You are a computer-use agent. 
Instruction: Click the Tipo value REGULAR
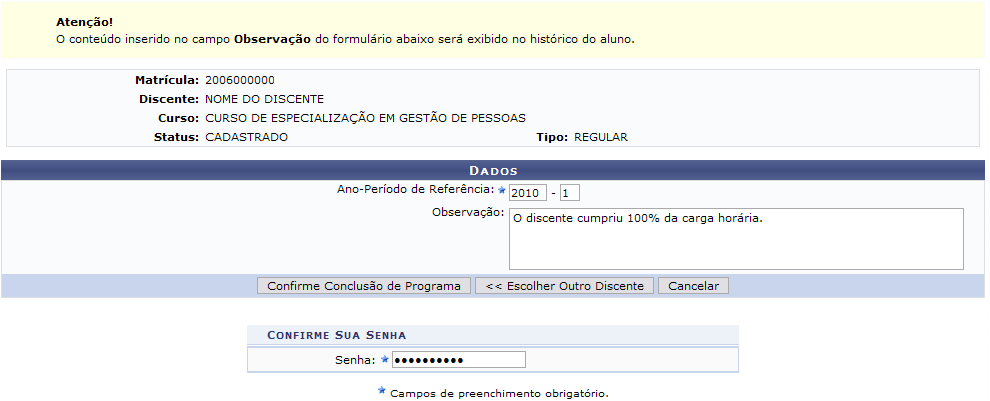(x=601, y=137)
